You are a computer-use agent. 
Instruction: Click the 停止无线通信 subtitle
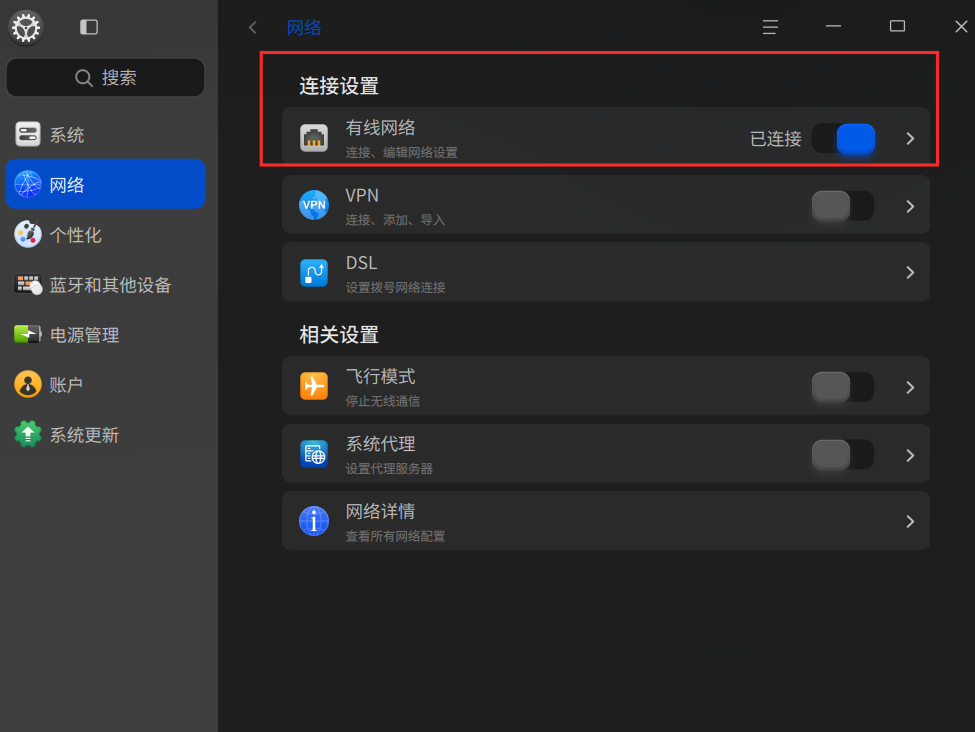coord(383,401)
